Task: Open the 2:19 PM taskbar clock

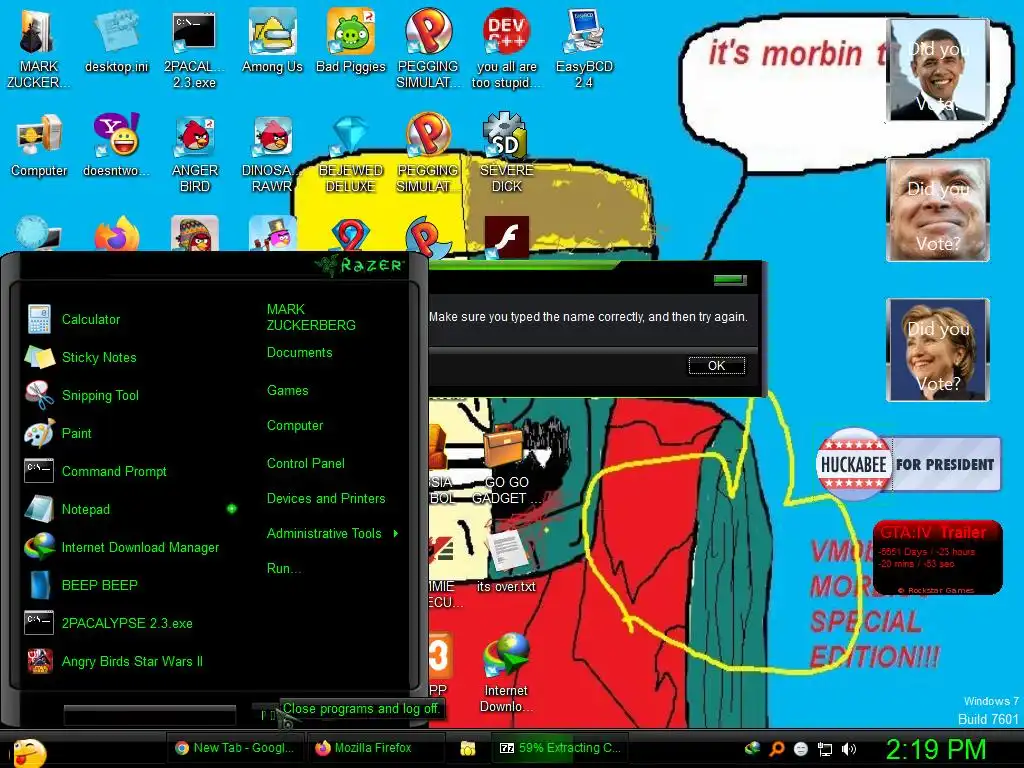Action: pos(935,750)
